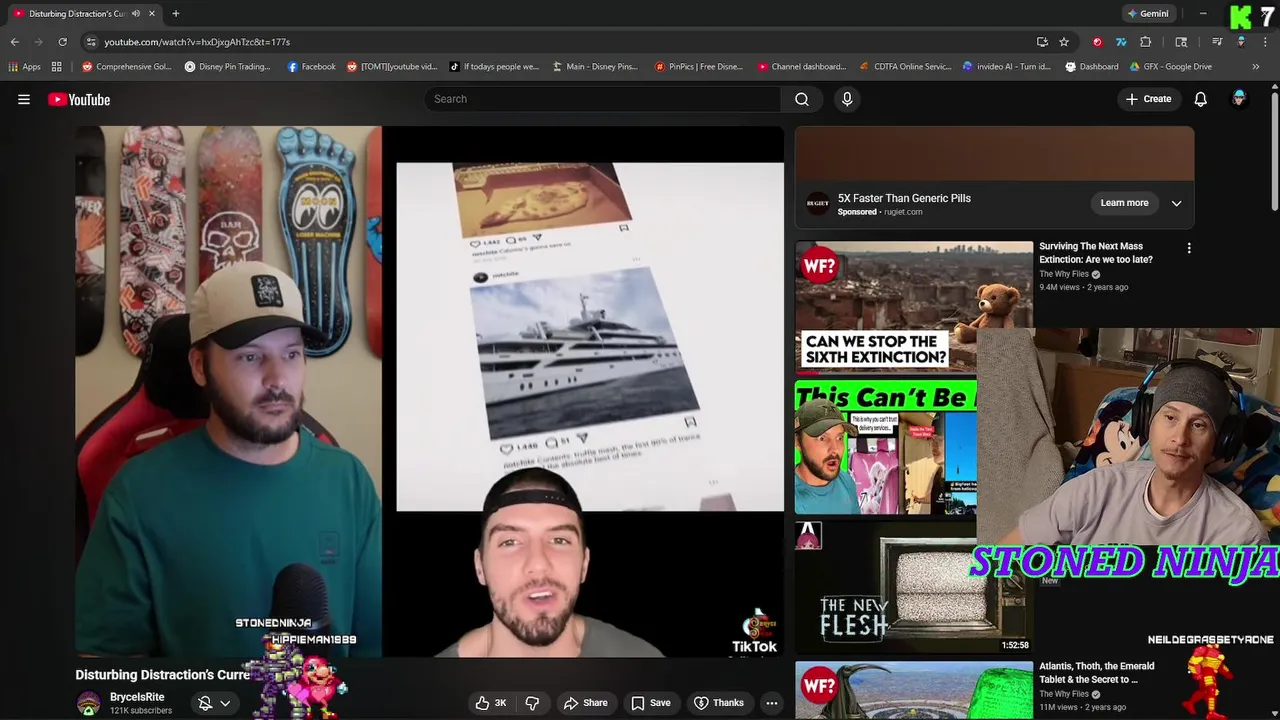
Task: Open the [TOMT] youtube vid bookmark
Action: [392, 67]
